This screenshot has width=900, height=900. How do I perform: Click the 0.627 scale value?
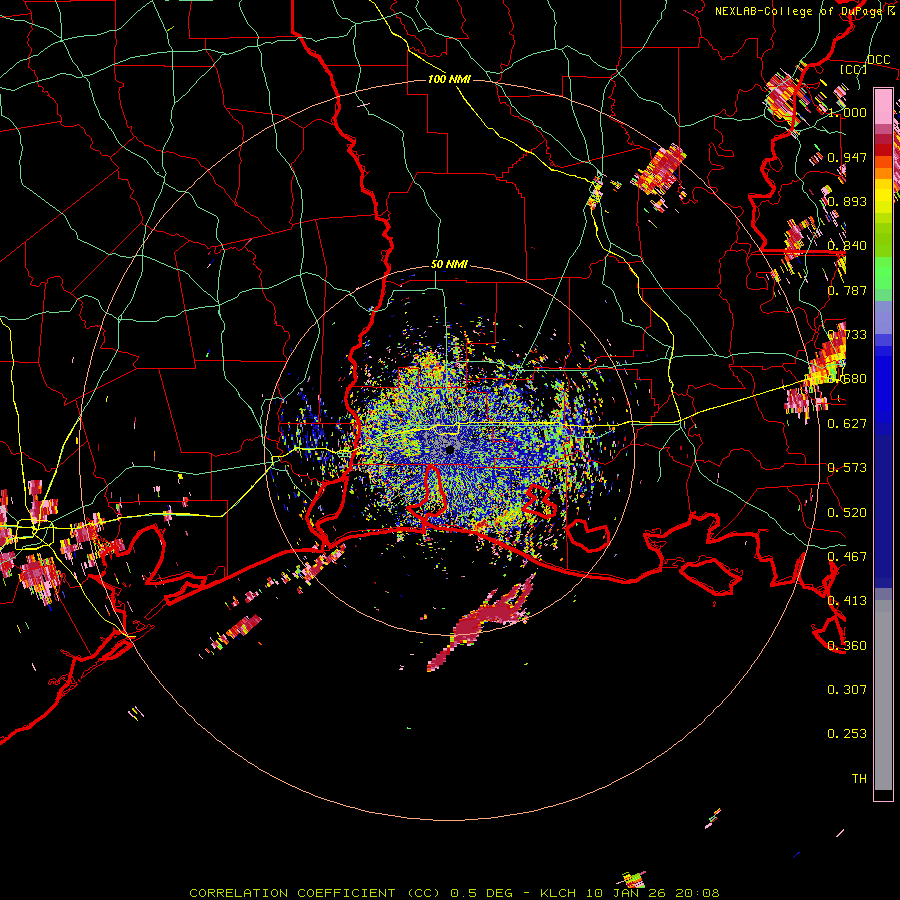[x=847, y=424]
